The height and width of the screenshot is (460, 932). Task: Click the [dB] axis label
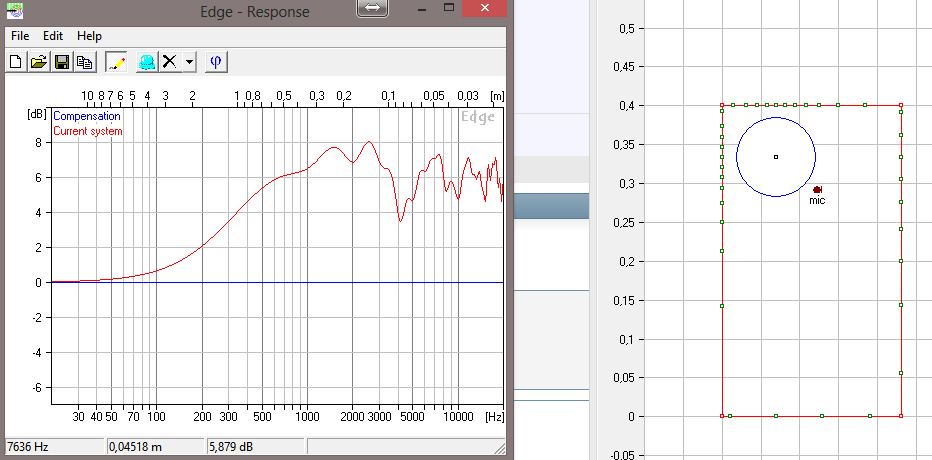37,114
